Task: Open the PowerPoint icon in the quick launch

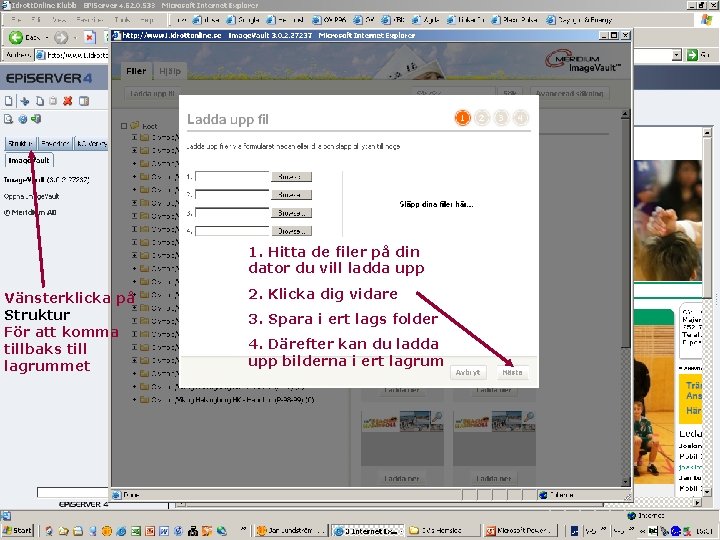Action: tap(150, 531)
